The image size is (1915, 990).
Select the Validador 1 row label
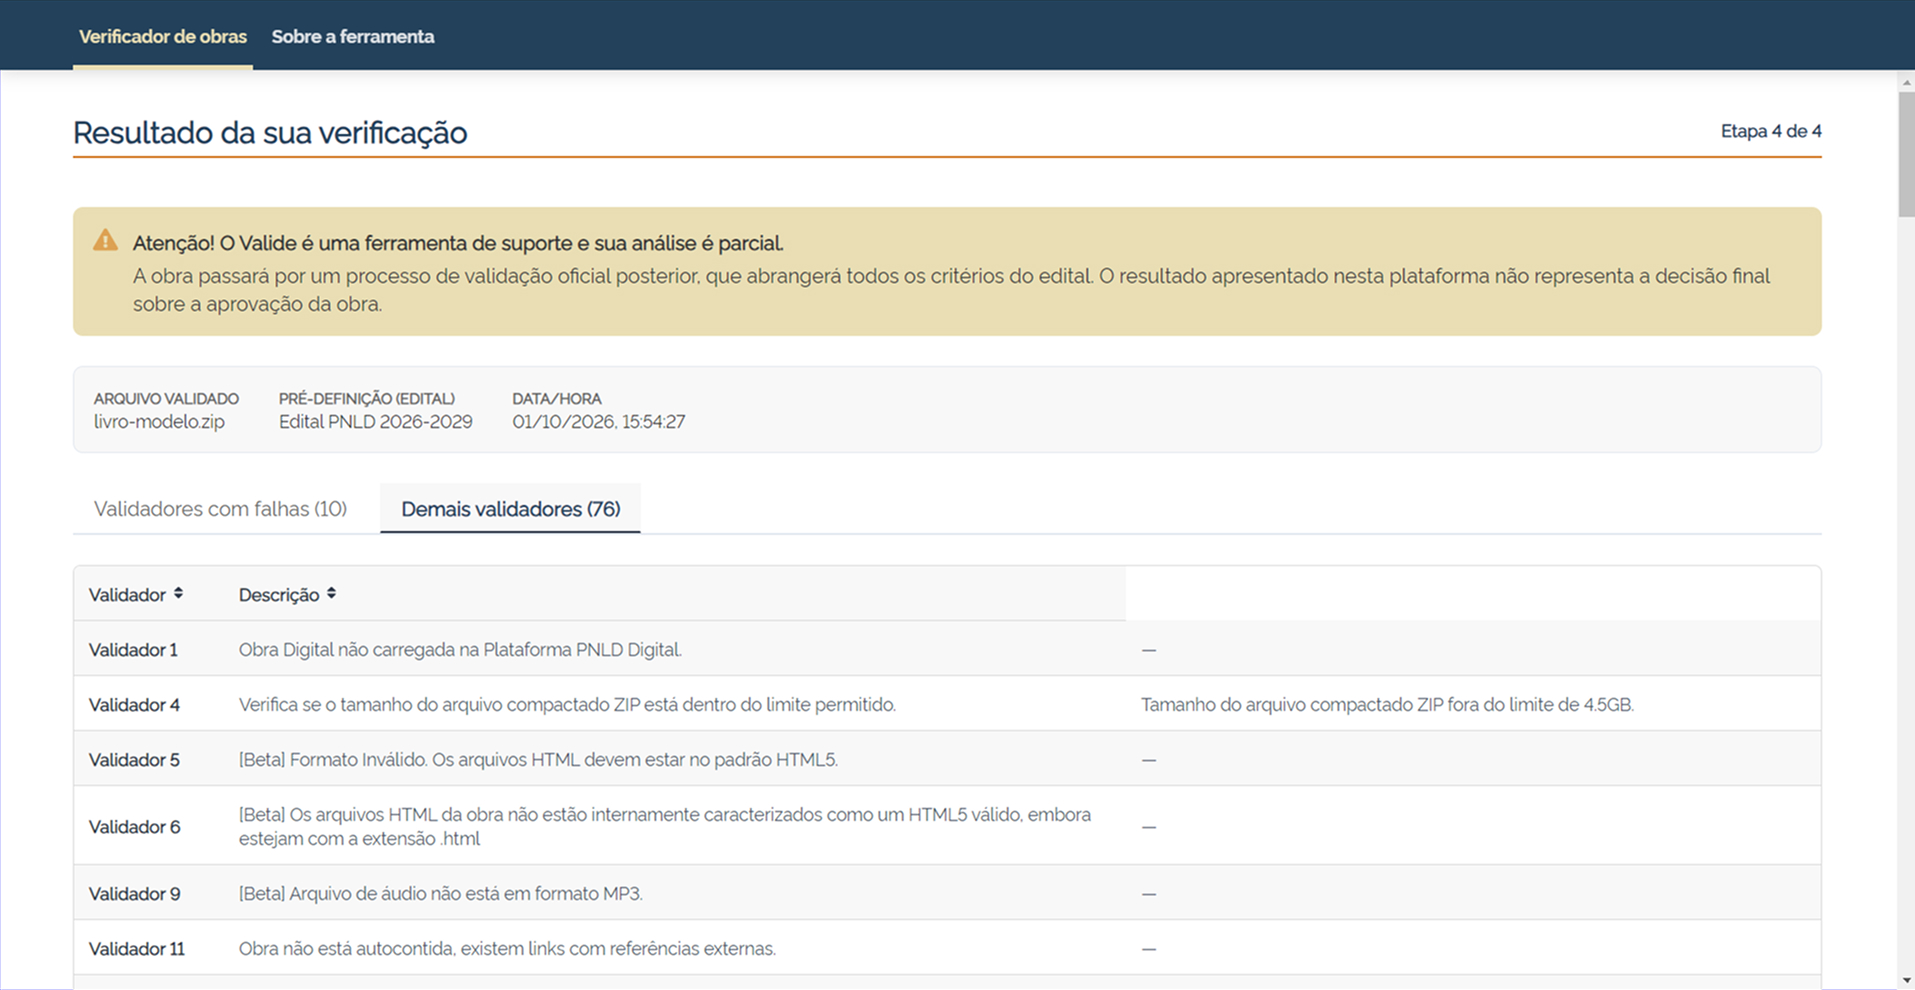click(x=133, y=650)
